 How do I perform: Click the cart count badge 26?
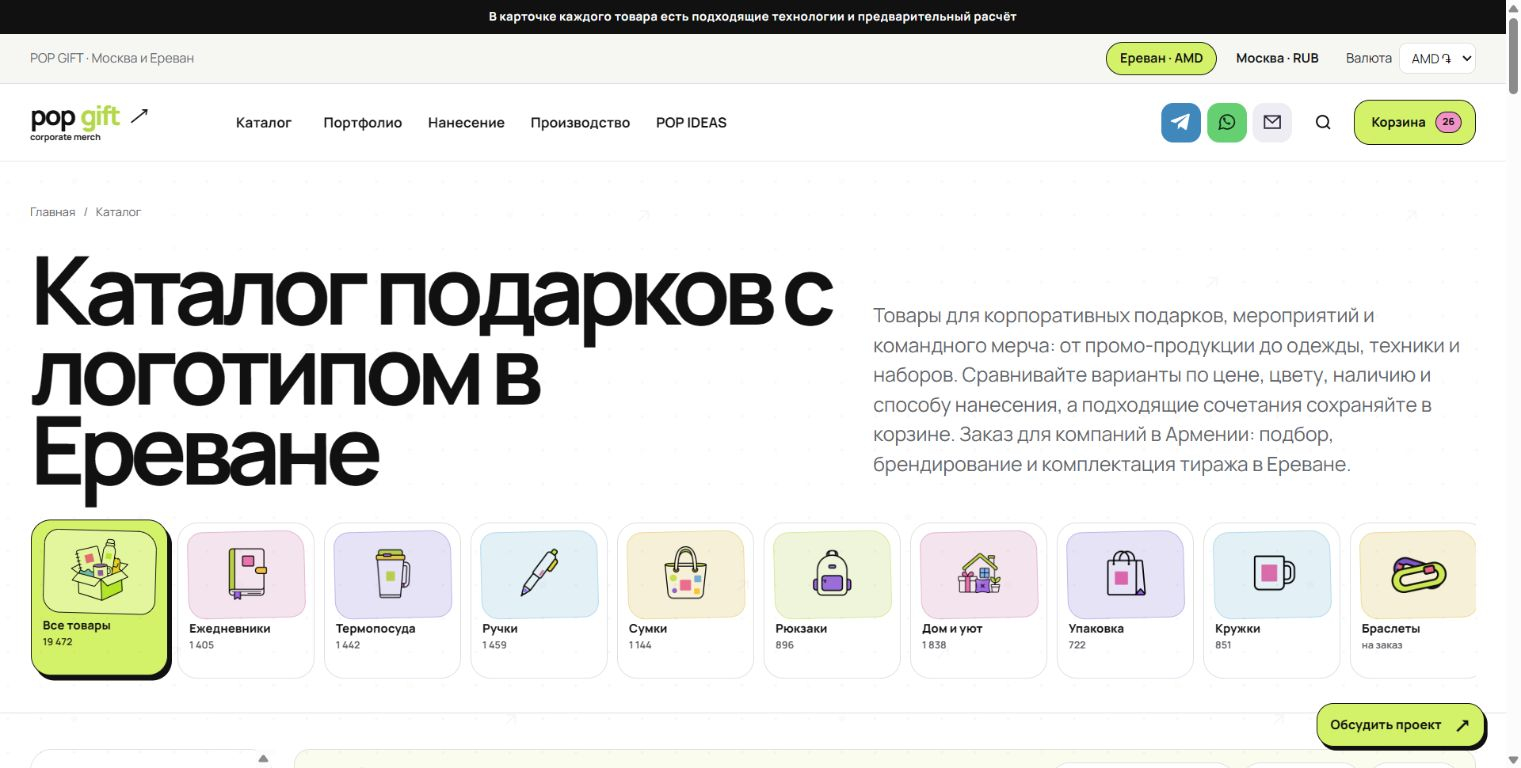(1448, 123)
